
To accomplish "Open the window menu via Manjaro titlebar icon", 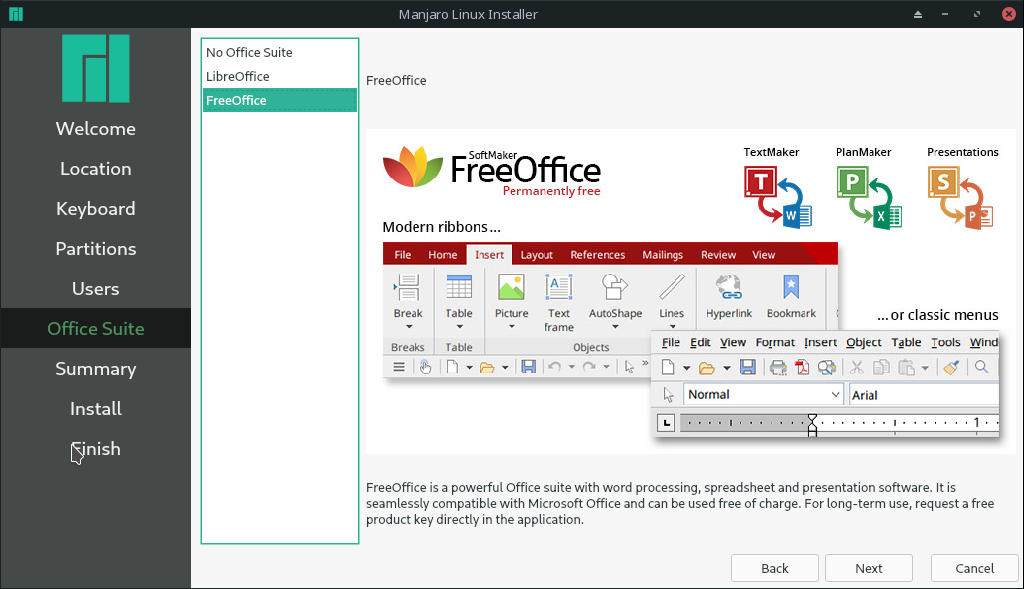I will (16, 14).
